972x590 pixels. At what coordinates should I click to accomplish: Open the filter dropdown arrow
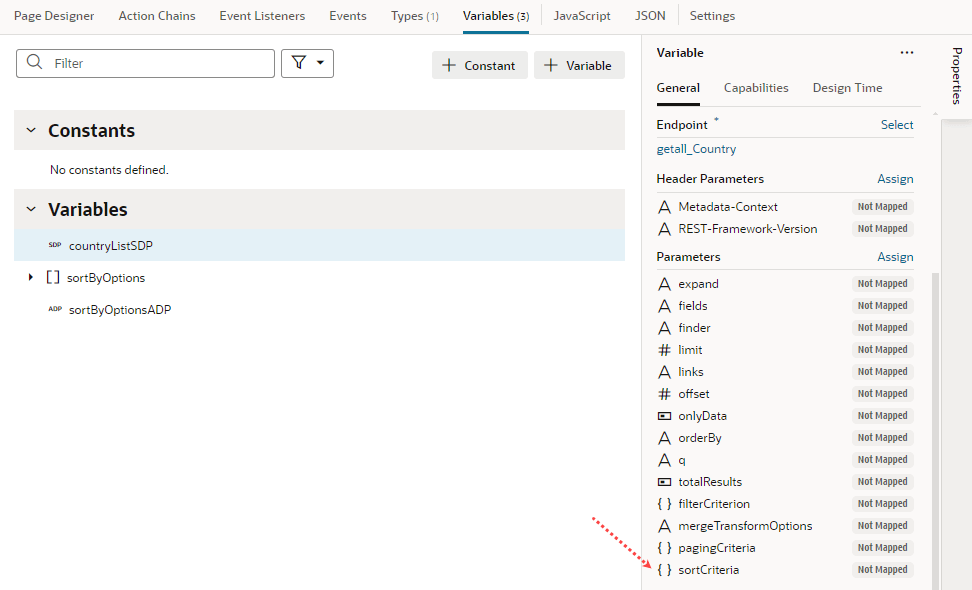point(318,62)
